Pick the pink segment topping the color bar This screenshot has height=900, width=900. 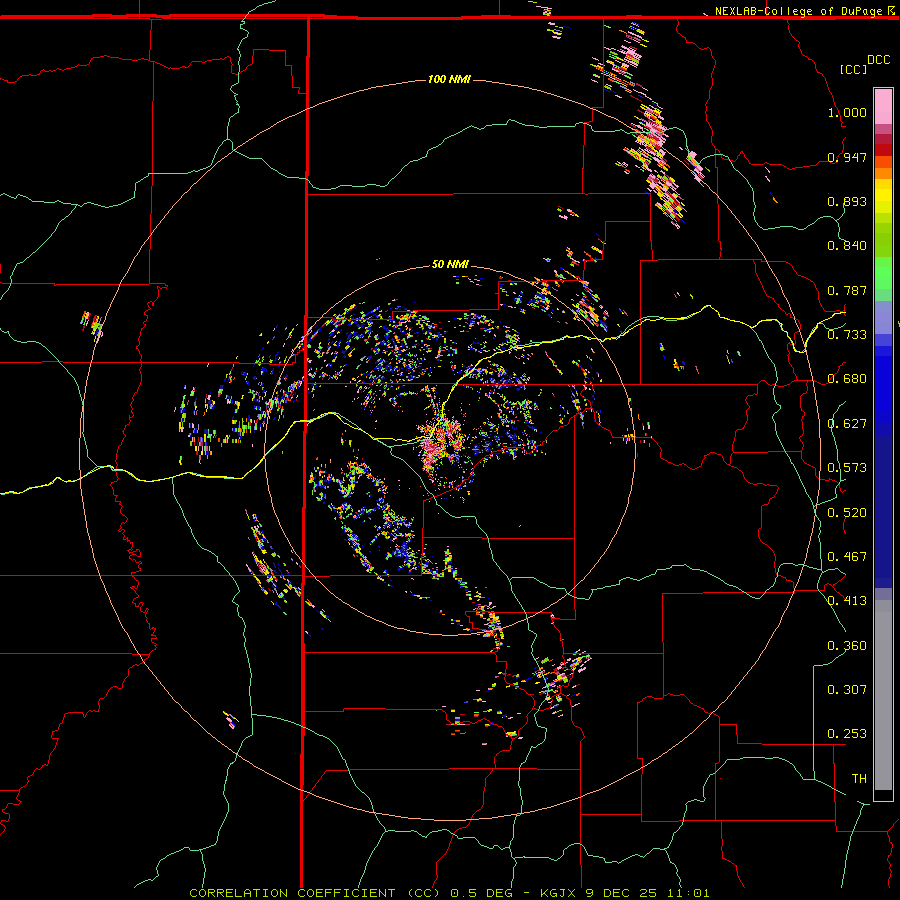883,106
